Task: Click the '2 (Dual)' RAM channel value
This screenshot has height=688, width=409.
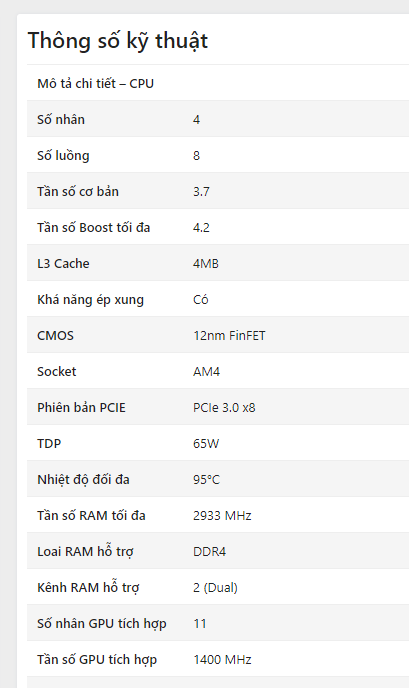Action: tap(215, 588)
